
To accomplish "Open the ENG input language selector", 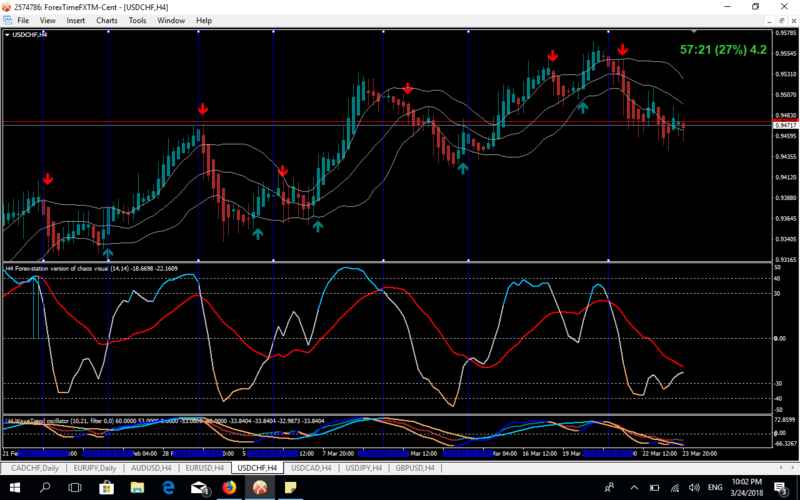I will pos(714,487).
